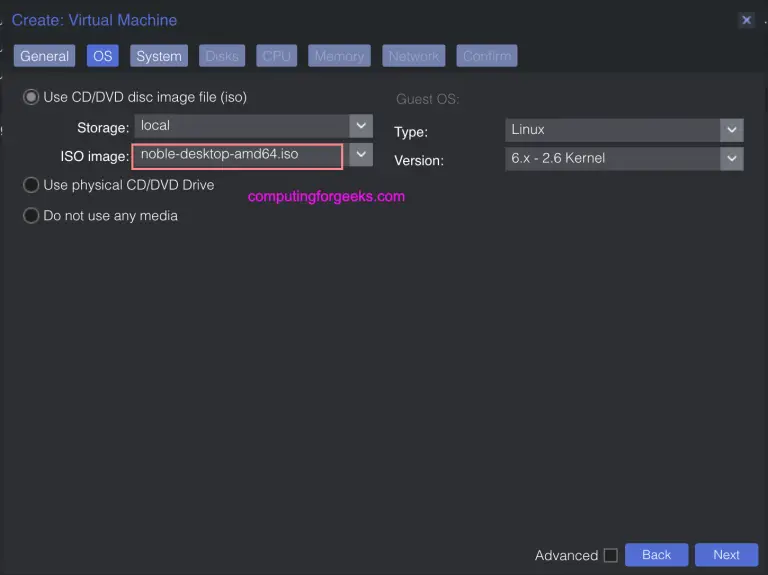
Task: Select Do not use any media
Action: tap(31, 215)
